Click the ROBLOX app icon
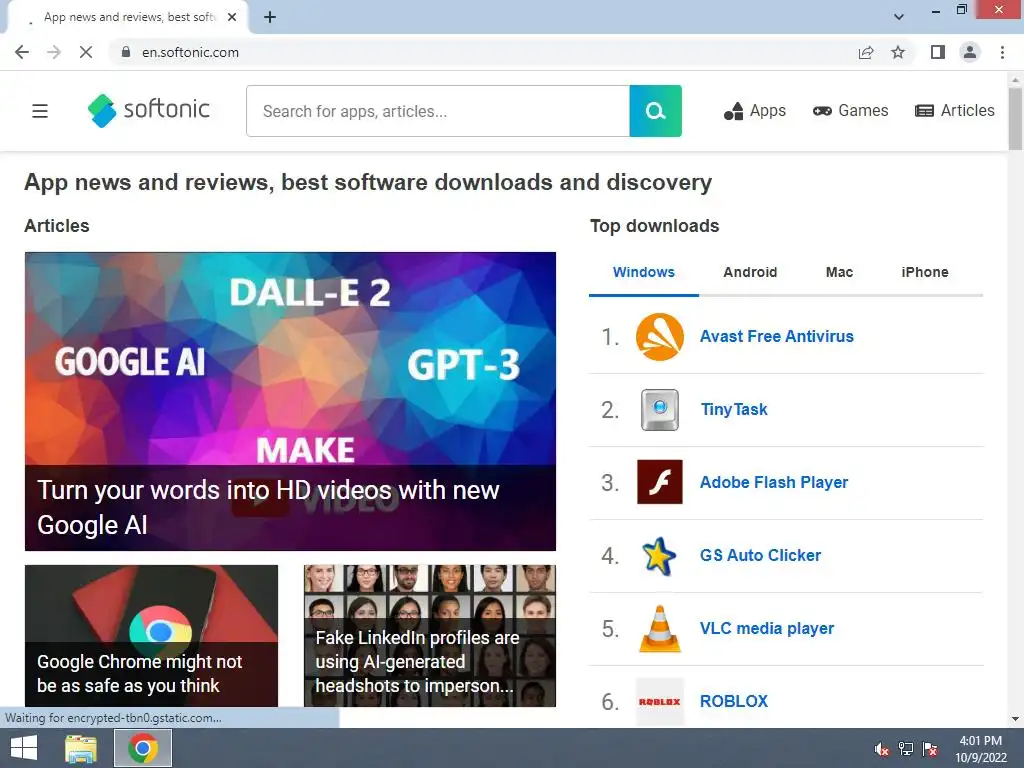This screenshot has width=1024, height=768. pos(660,701)
